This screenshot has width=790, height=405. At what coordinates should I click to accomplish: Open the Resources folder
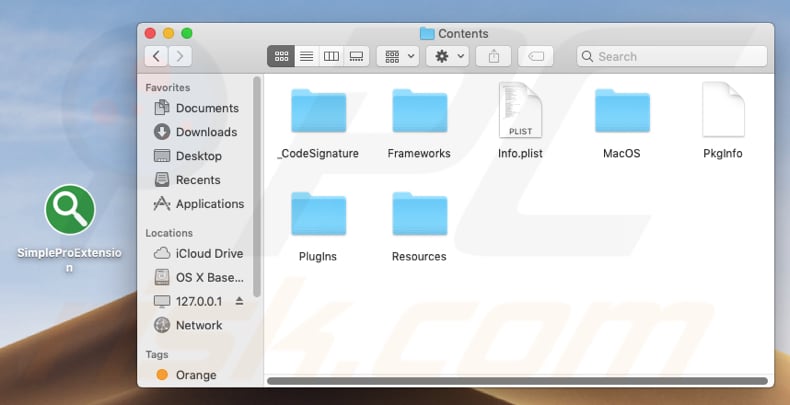click(419, 215)
